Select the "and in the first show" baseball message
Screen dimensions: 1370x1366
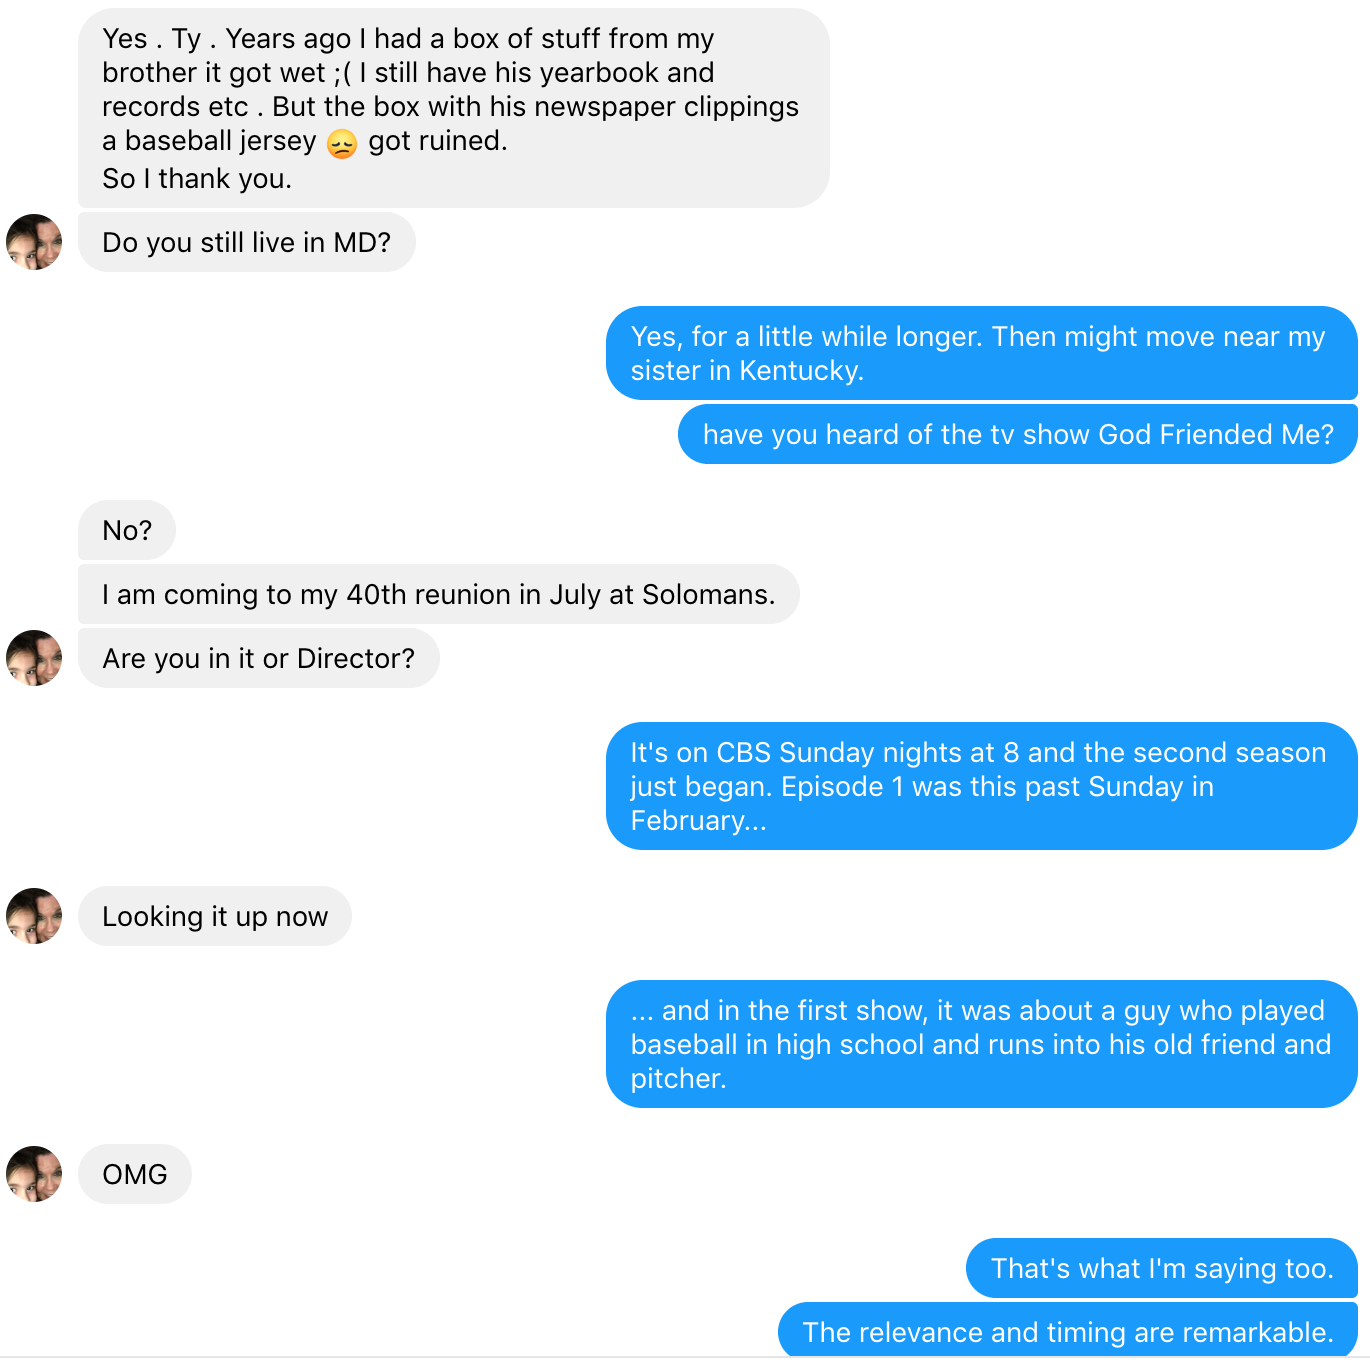tap(980, 1044)
